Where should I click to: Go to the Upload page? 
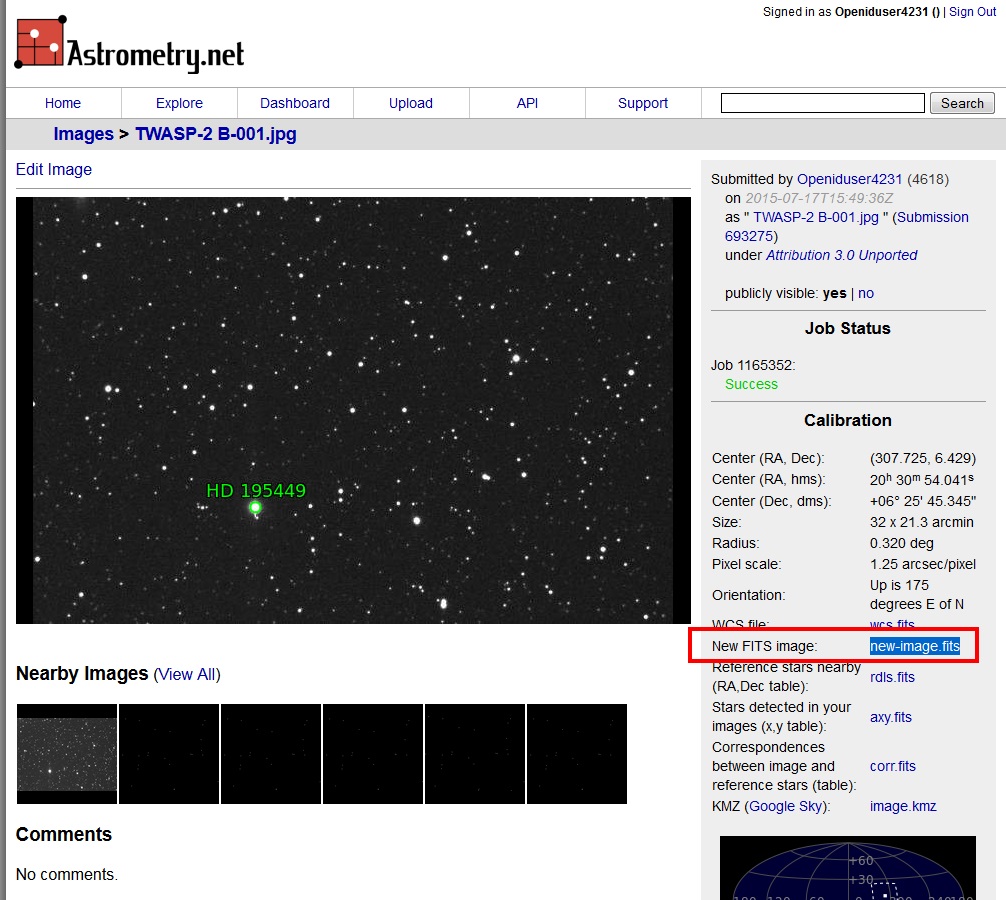point(410,102)
